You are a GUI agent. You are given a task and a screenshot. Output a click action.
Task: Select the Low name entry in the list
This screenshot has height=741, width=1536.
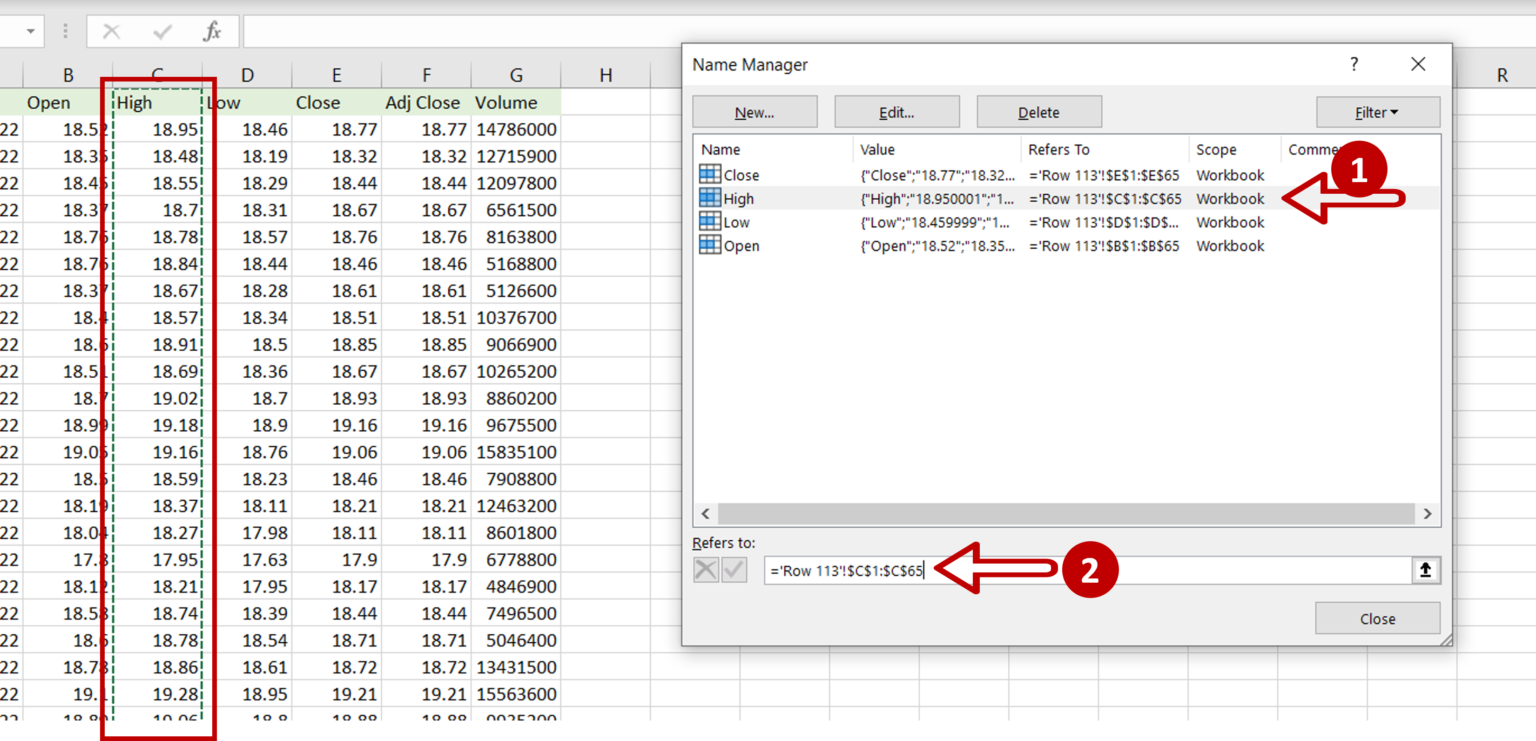click(740, 222)
